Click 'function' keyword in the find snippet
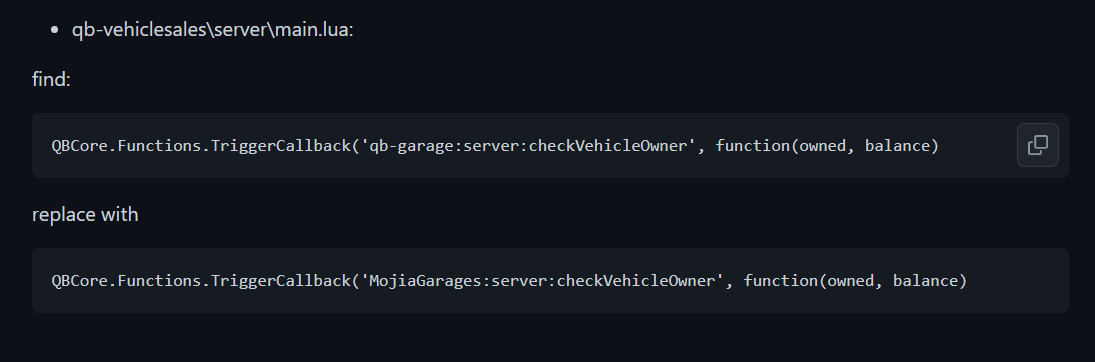This screenshot has width=1095, height=362. [x=753, y=146]
